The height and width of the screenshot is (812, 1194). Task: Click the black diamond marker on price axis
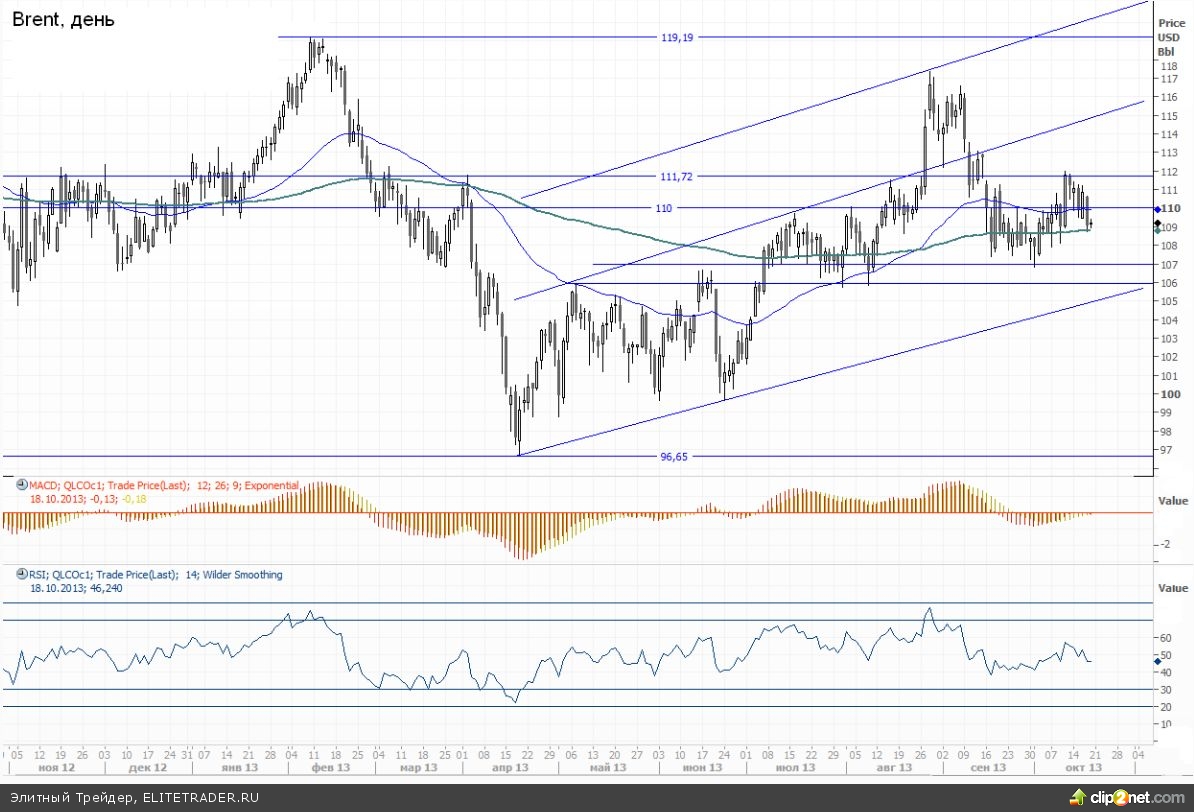1156,222
